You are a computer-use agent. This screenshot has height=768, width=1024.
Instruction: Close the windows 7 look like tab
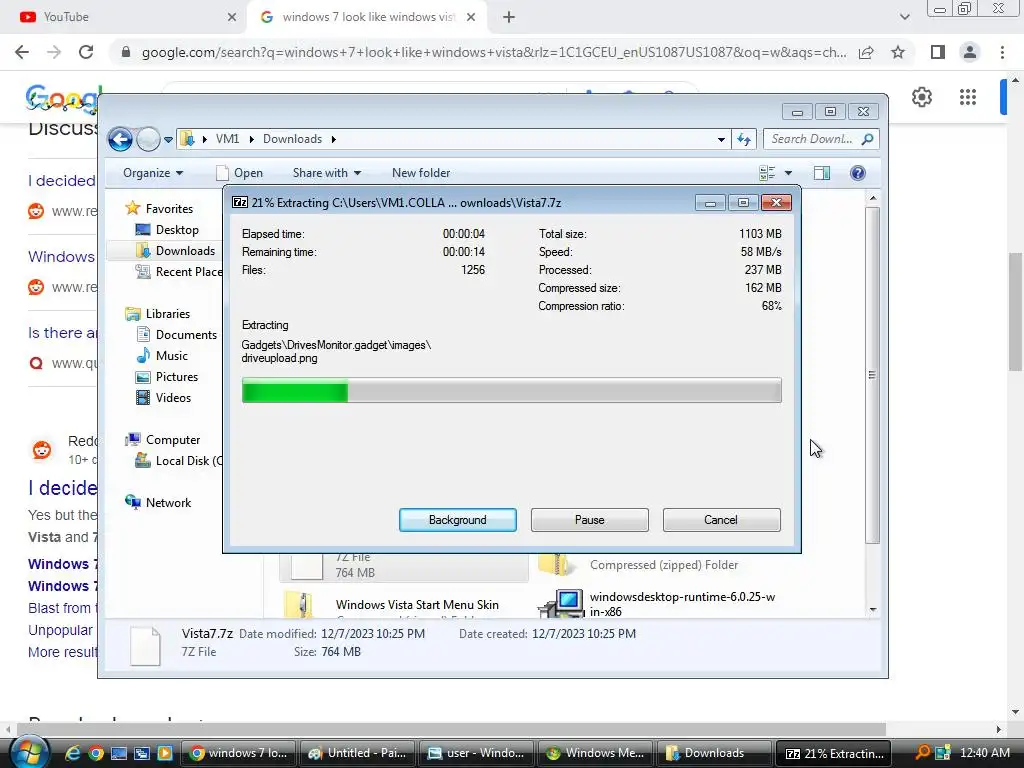(x=471, y=17)
